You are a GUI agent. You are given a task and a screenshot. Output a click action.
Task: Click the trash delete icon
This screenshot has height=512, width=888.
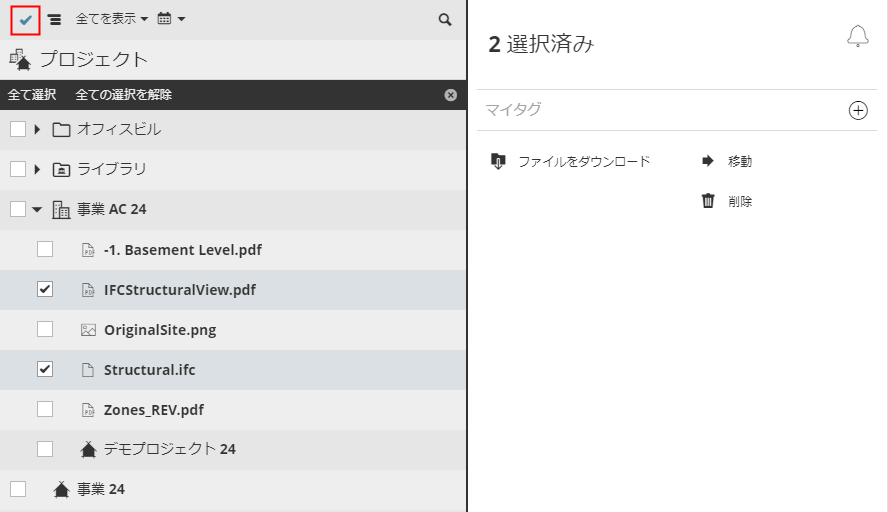click(708, 201)
